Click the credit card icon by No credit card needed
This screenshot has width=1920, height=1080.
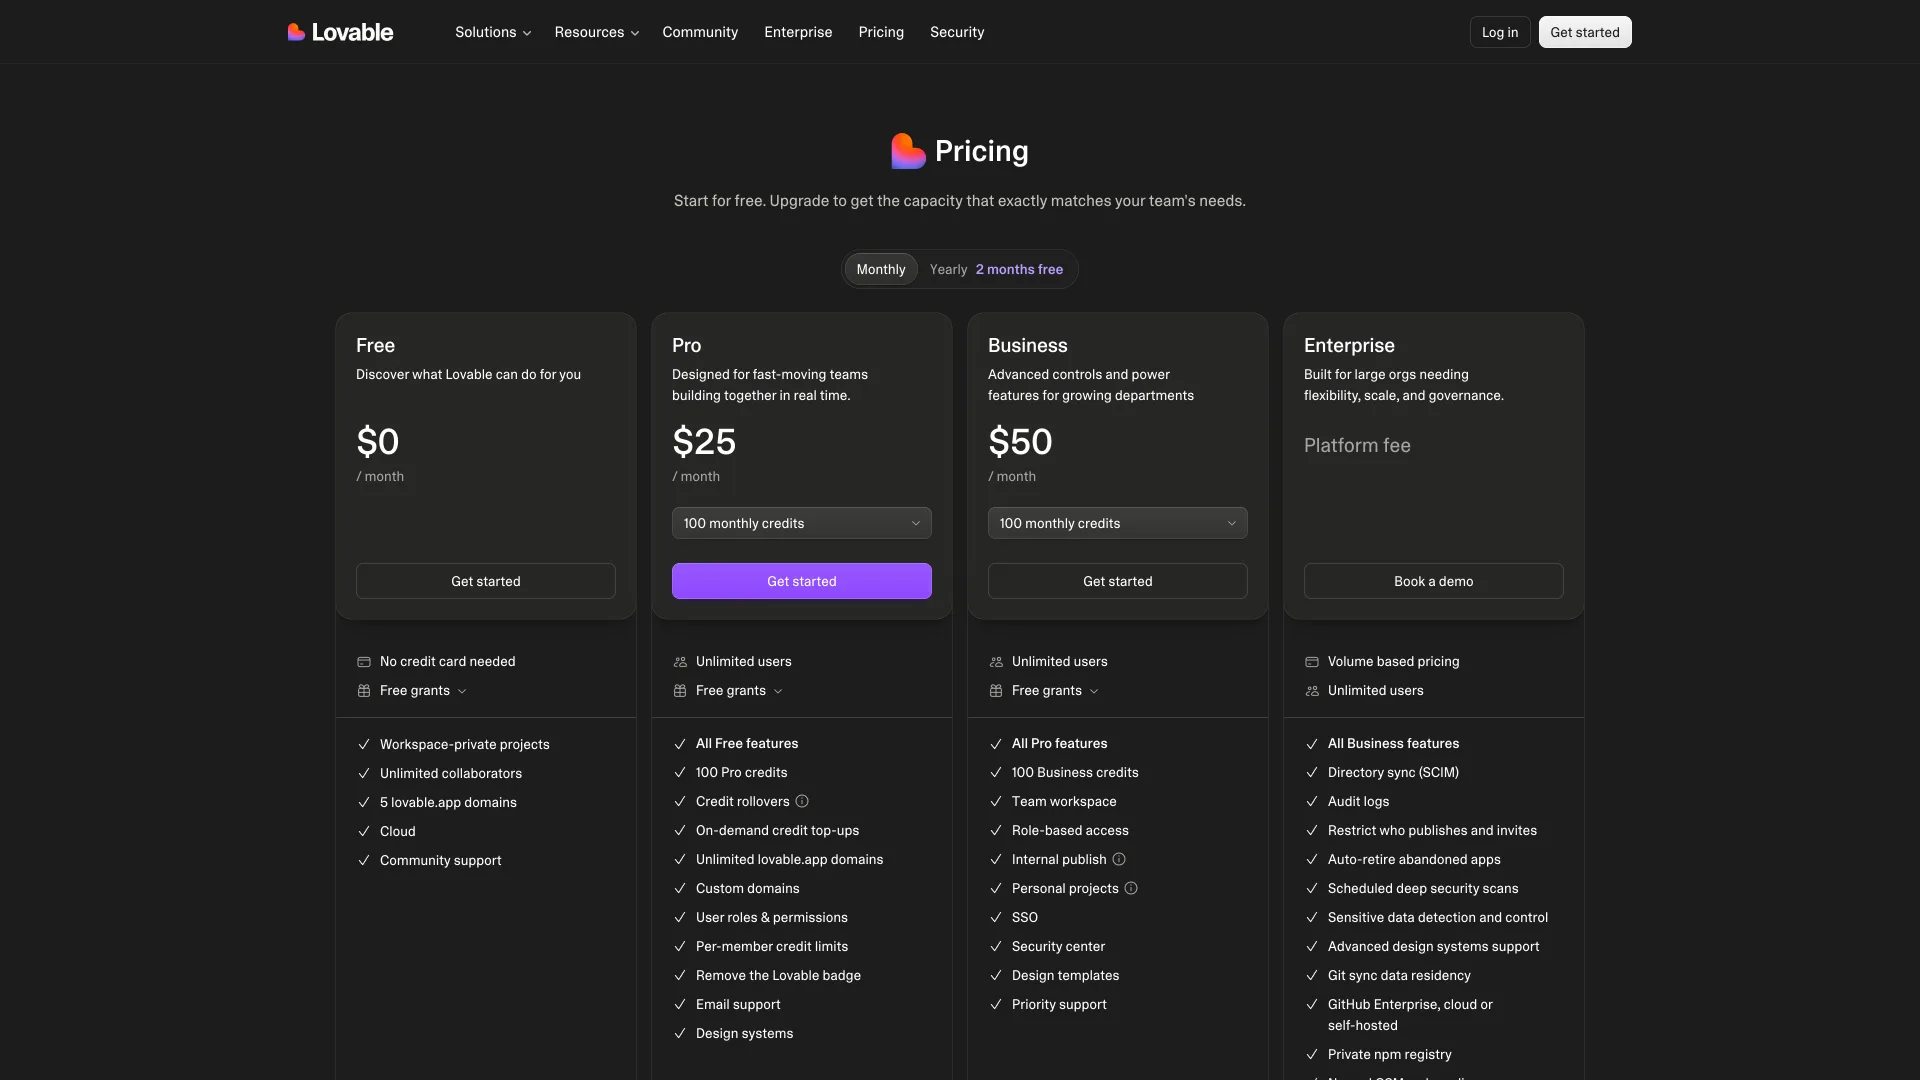point(364,662)
